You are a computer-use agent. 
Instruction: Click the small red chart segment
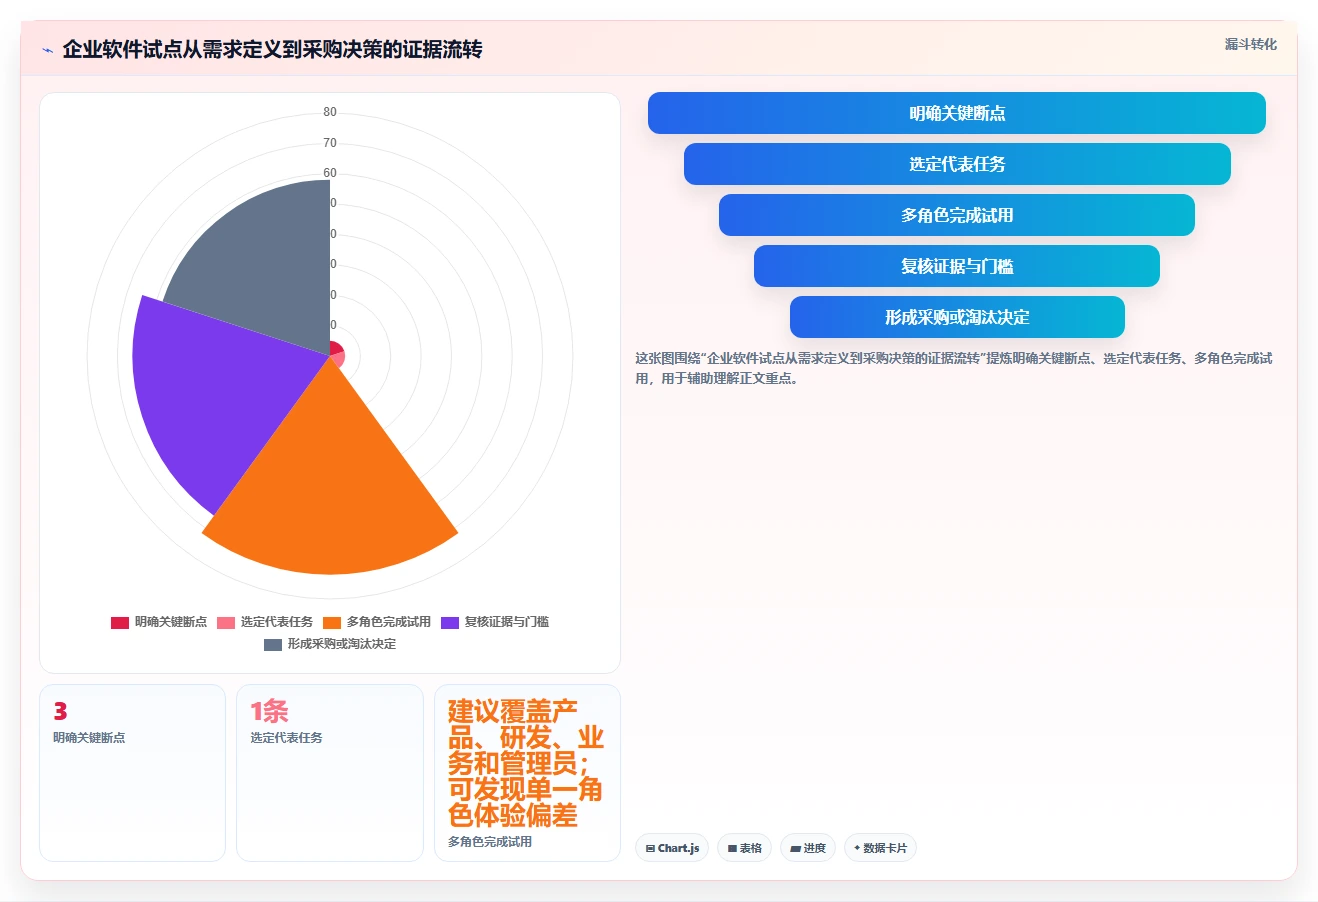pyautogui.click(x=335, y=348)
